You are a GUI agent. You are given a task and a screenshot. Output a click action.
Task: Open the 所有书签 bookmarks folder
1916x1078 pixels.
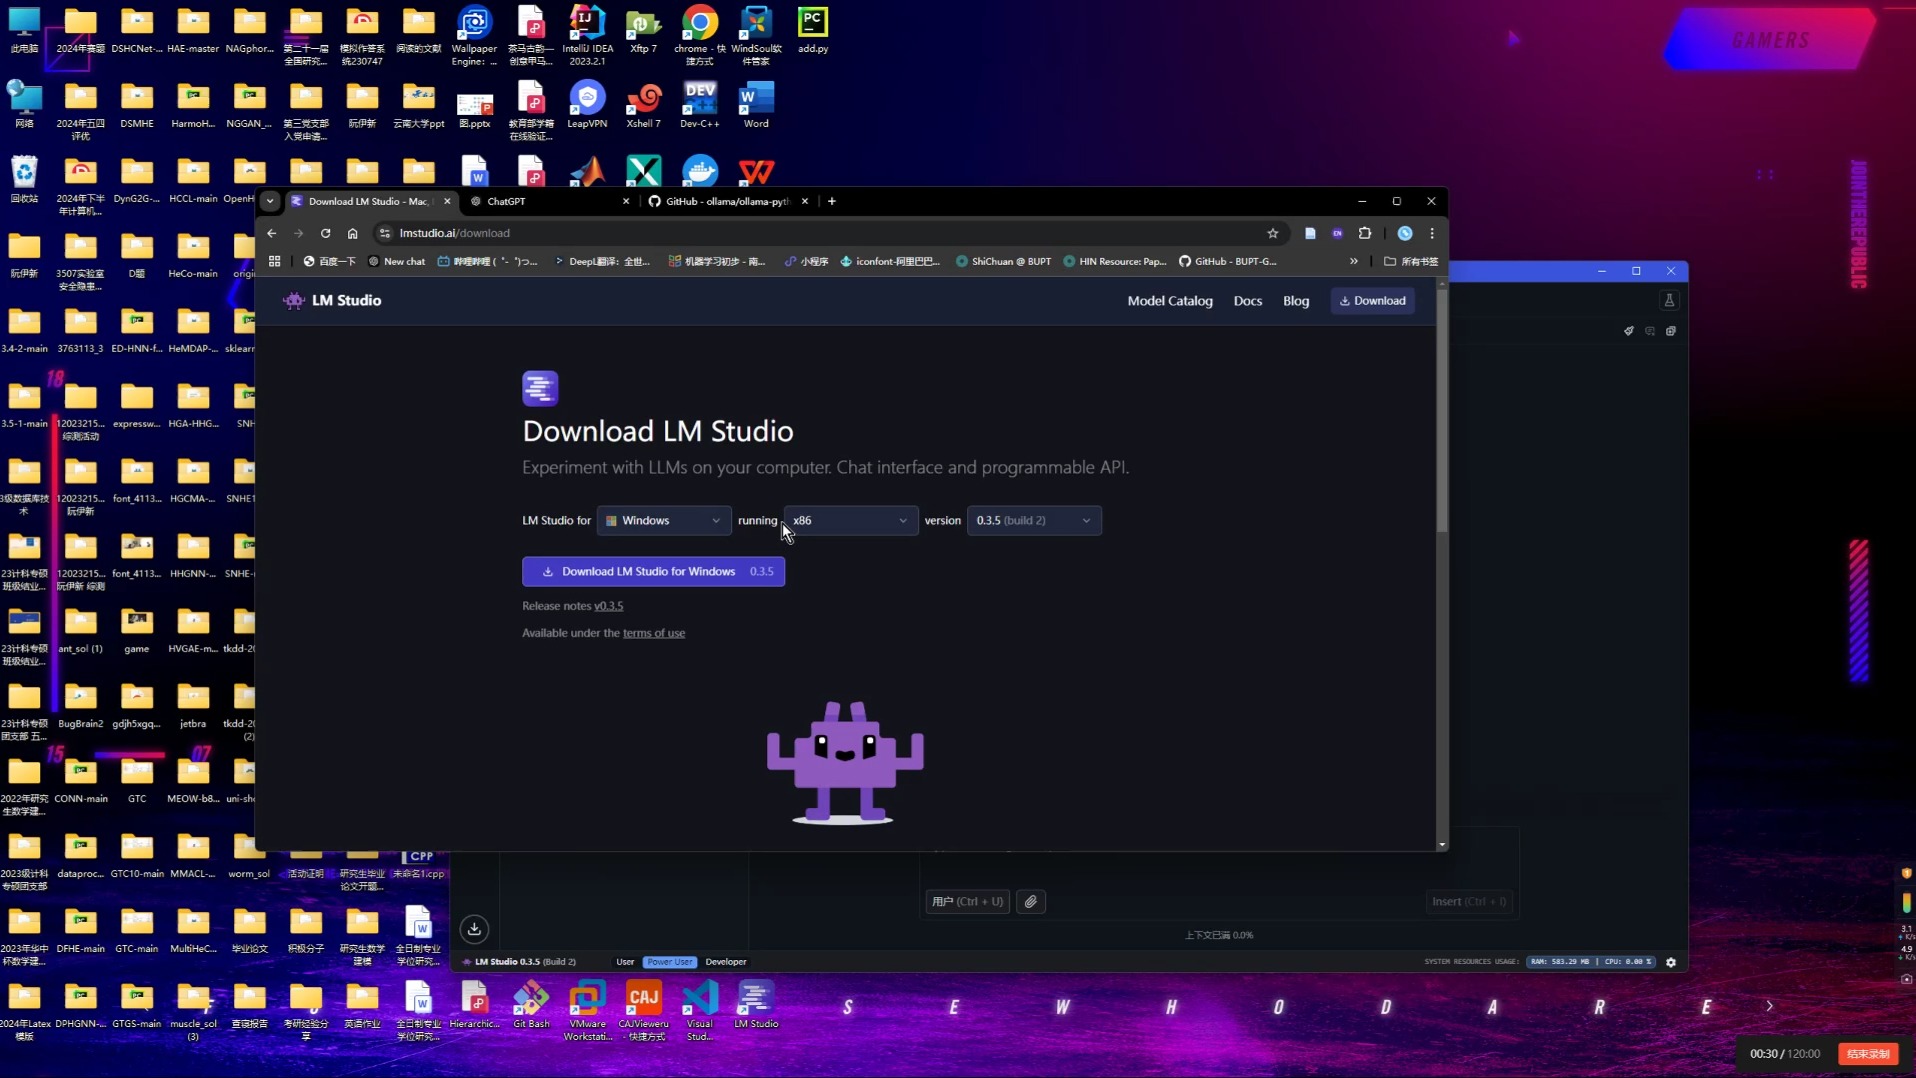point(1409,261)
